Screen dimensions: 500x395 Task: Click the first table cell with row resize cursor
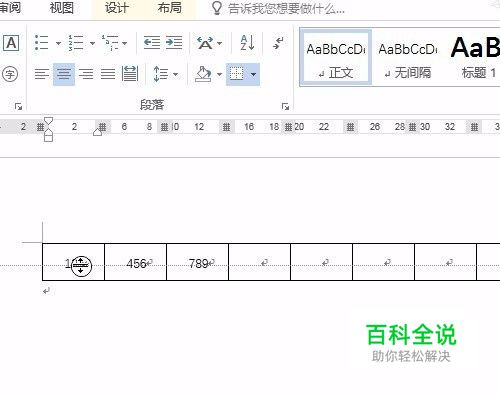[73, 262]
